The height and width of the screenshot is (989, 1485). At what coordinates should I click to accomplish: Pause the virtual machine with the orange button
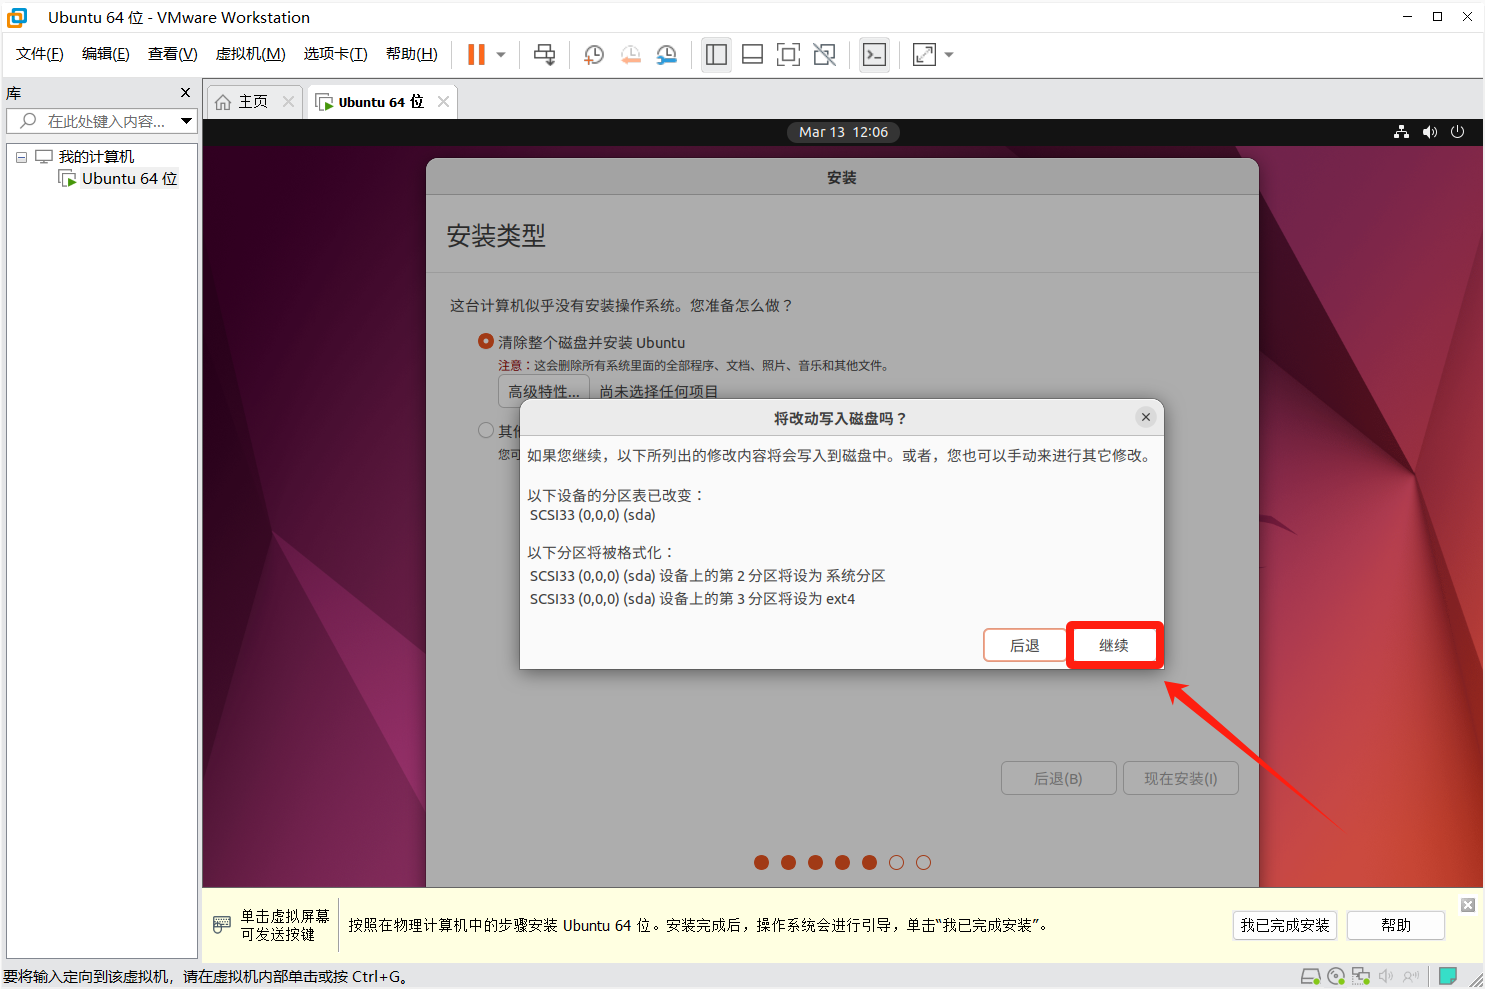pyautogui.click(x=476, y=55)
